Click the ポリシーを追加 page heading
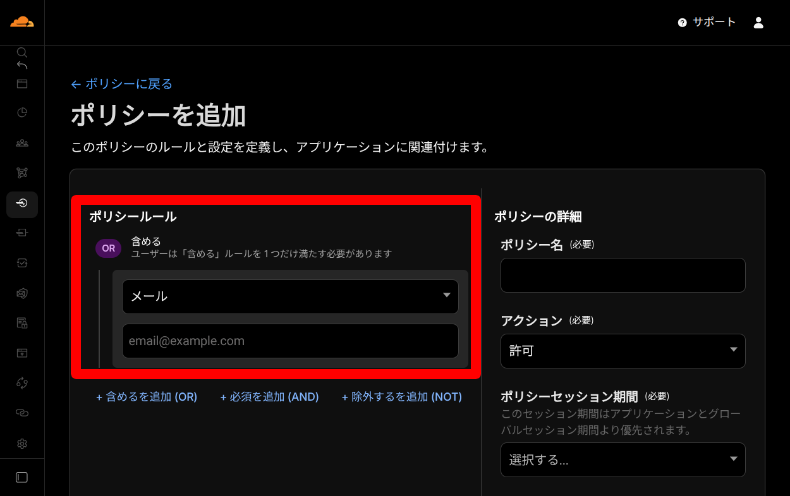This screenshot has width=790, height=496. [x=158, y=115]
